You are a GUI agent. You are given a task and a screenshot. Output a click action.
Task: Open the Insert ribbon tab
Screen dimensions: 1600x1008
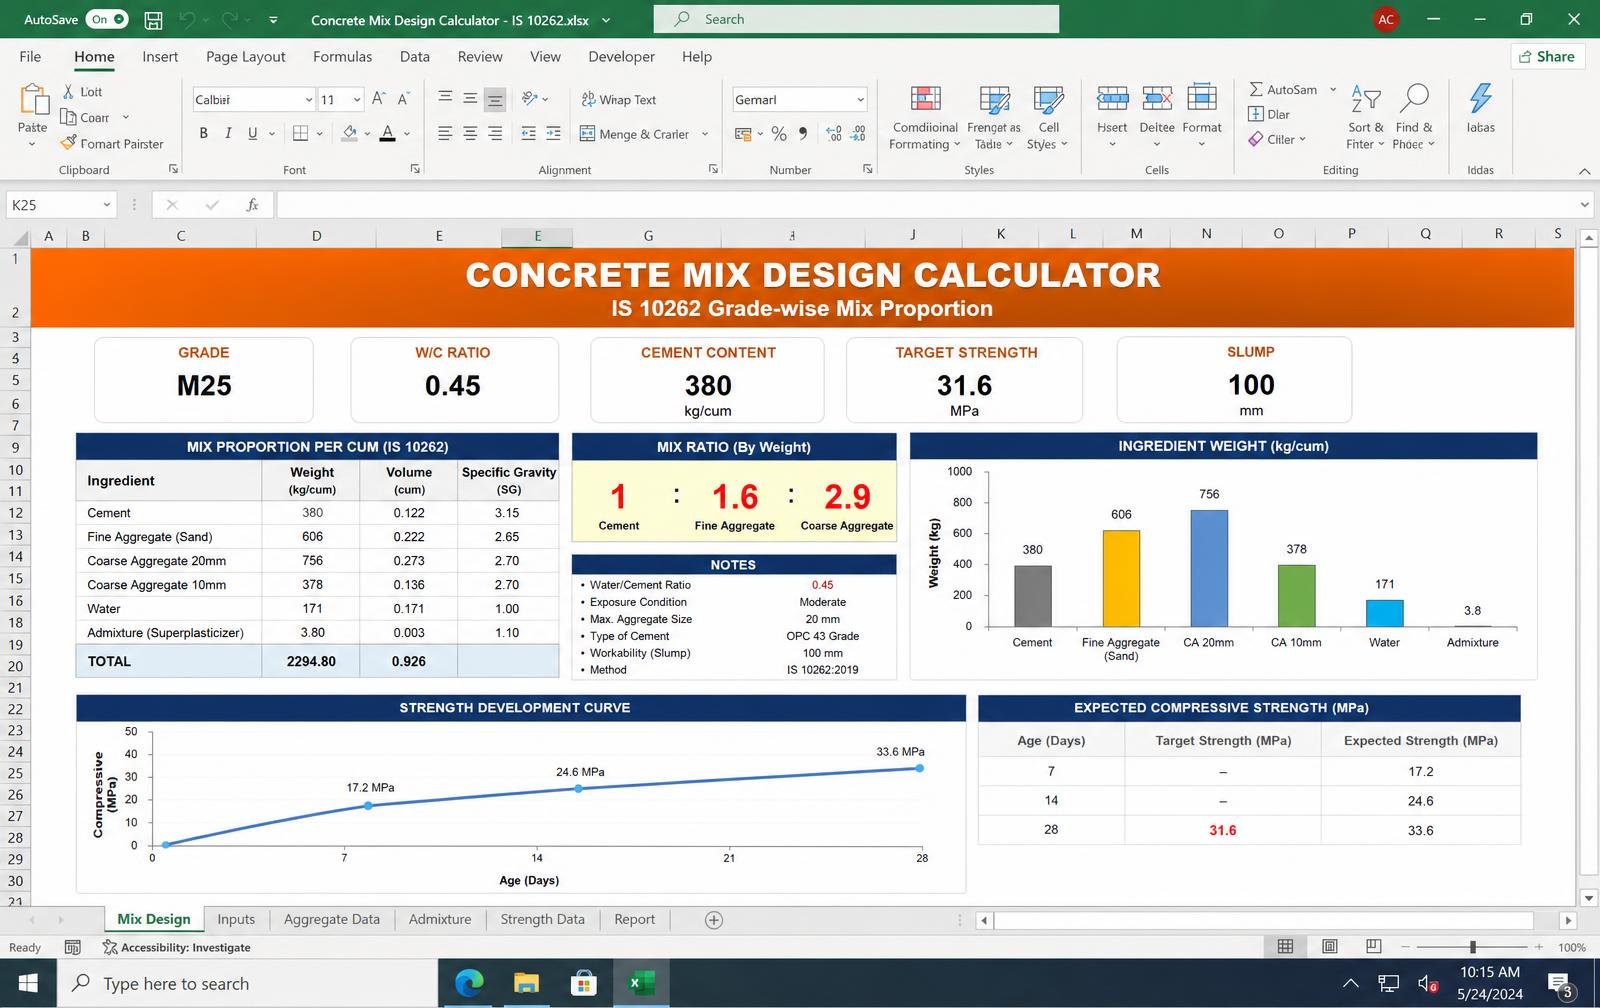[x=160, y=57]
